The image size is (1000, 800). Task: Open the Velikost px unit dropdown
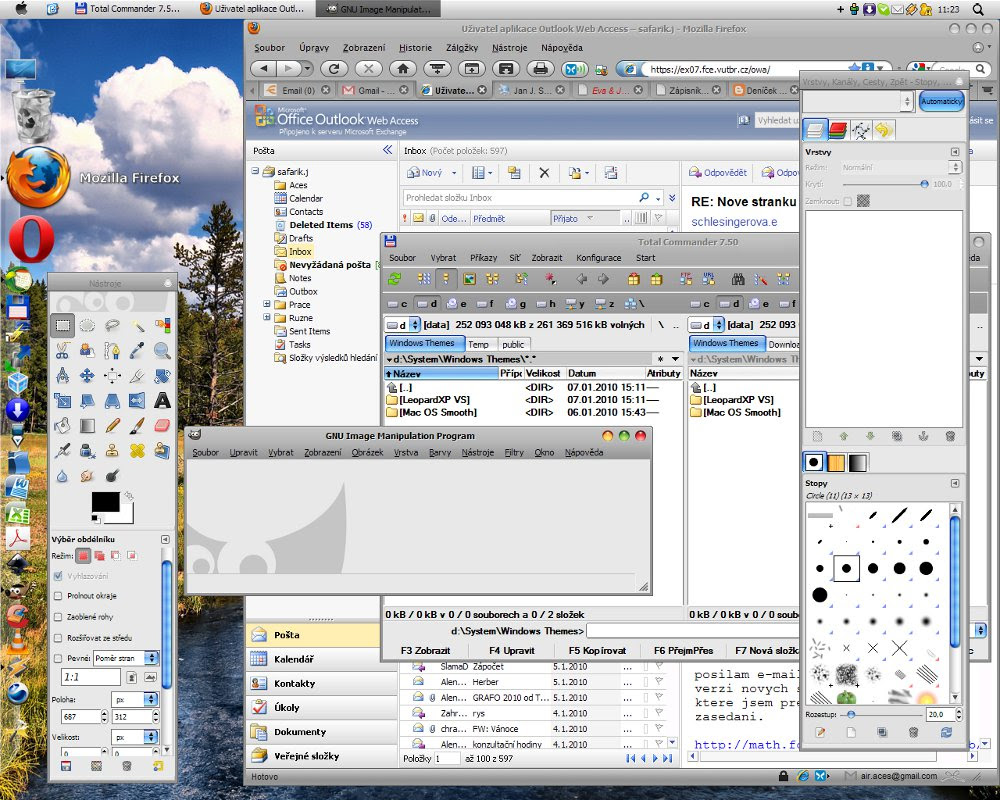[135, 737]
